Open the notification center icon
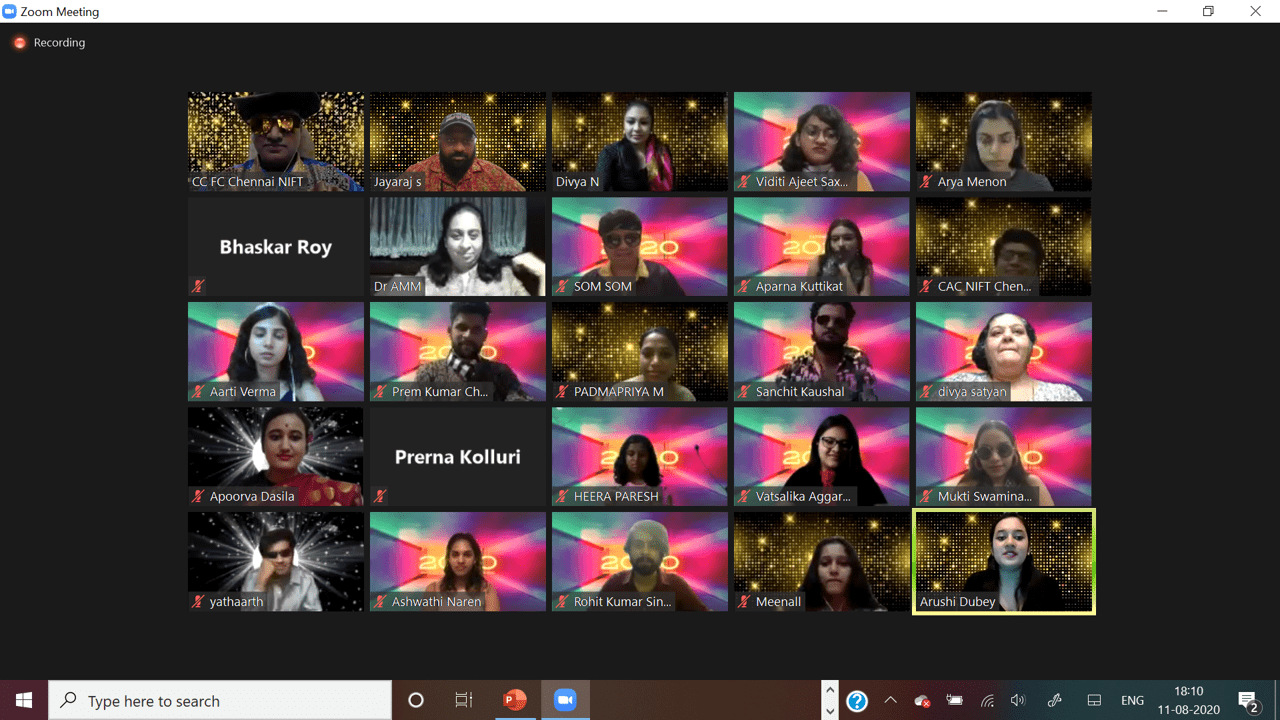The image size is (1280, 720). [1248, 700]
